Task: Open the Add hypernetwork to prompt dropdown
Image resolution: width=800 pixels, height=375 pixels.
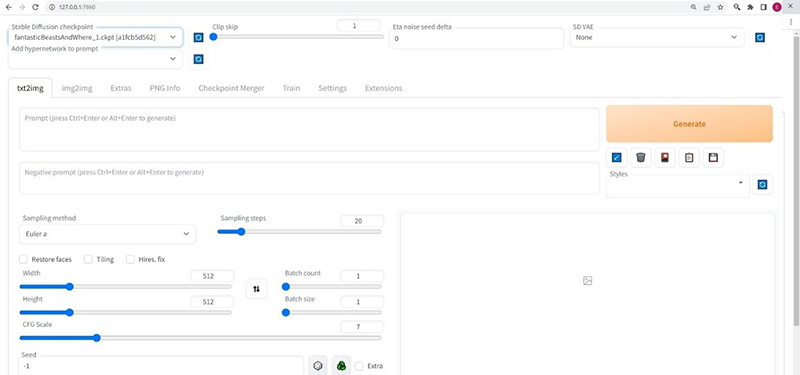Action: pyautogui.click(x=95, y=59)
